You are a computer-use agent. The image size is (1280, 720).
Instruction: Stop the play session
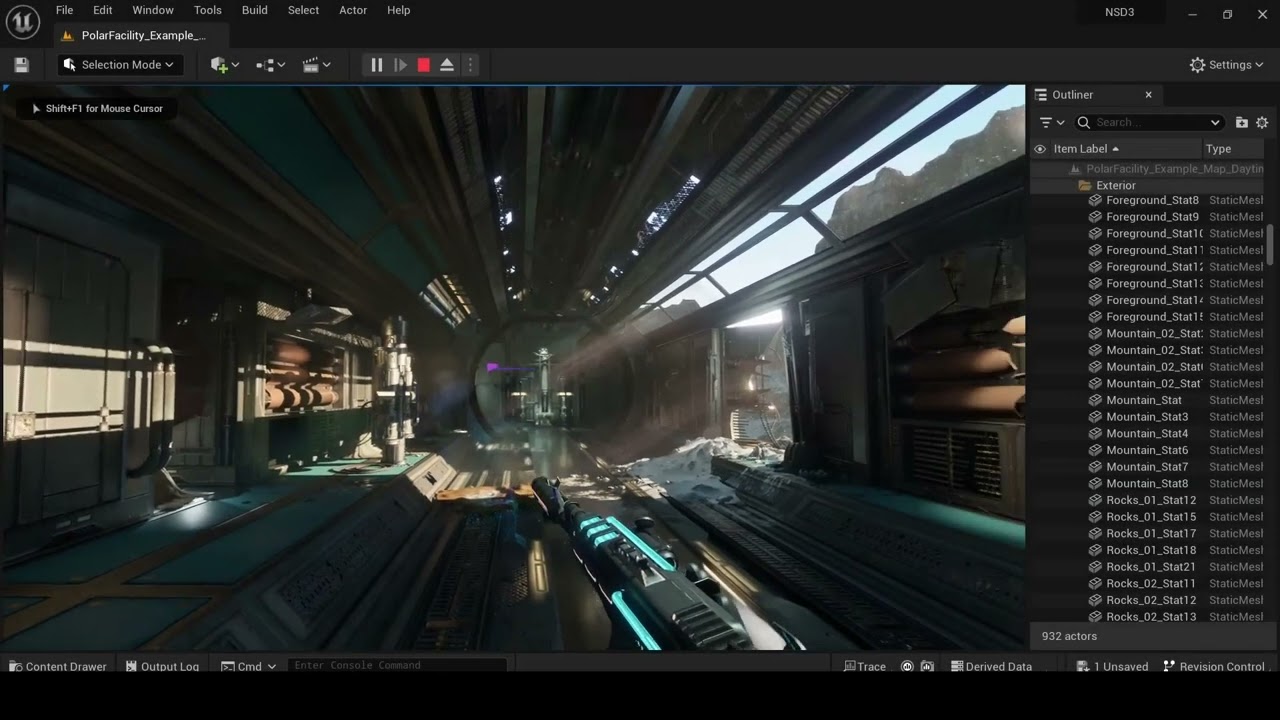[423, 65]
